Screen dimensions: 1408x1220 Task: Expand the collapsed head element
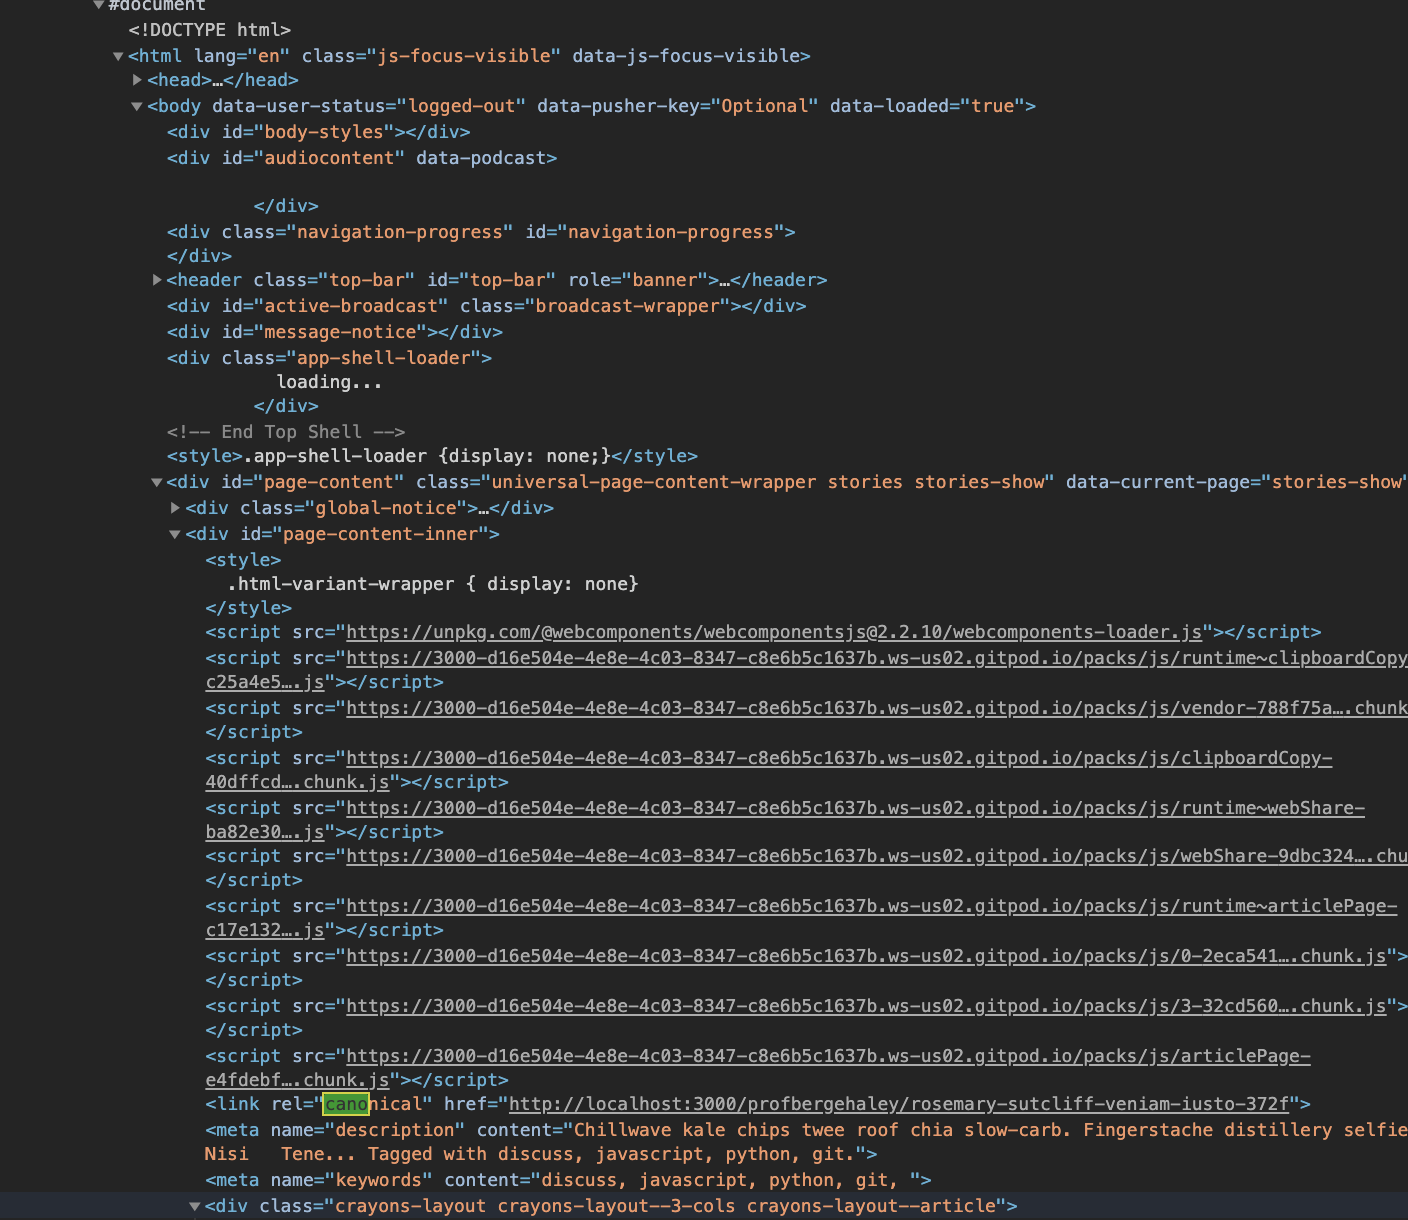(x=137, y=80)
